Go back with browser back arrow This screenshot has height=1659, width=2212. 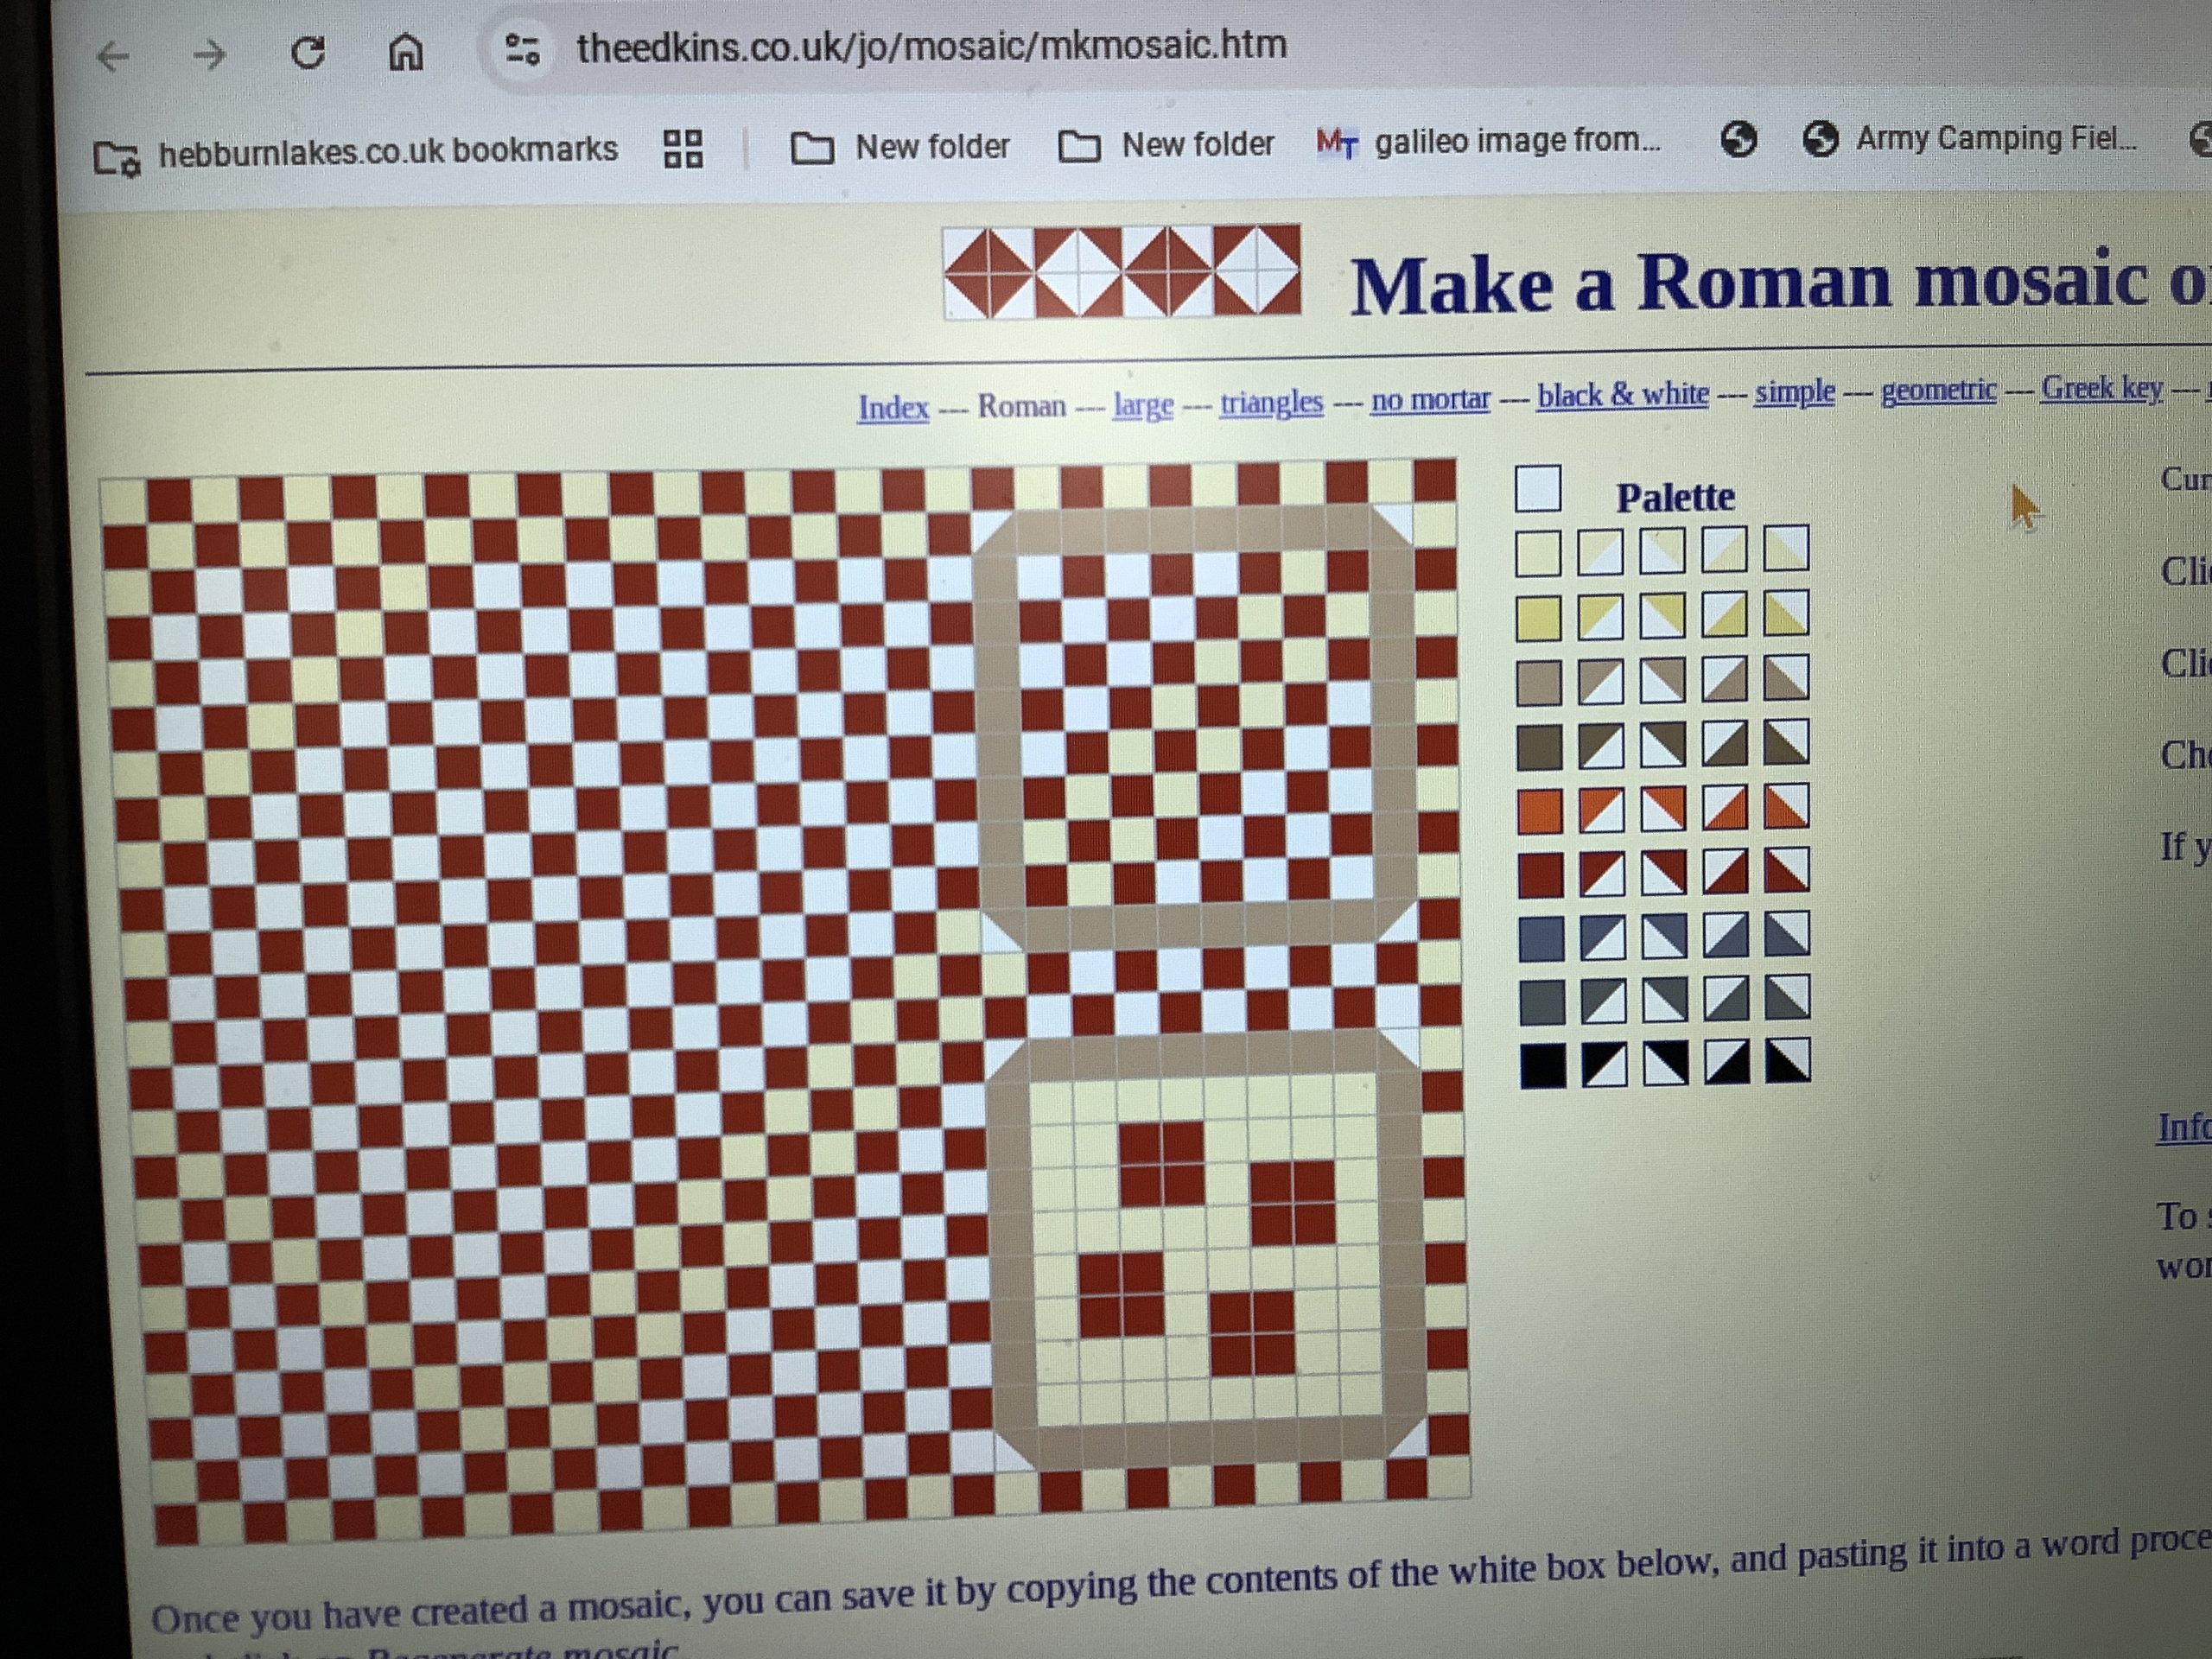(x=113, y=56)
